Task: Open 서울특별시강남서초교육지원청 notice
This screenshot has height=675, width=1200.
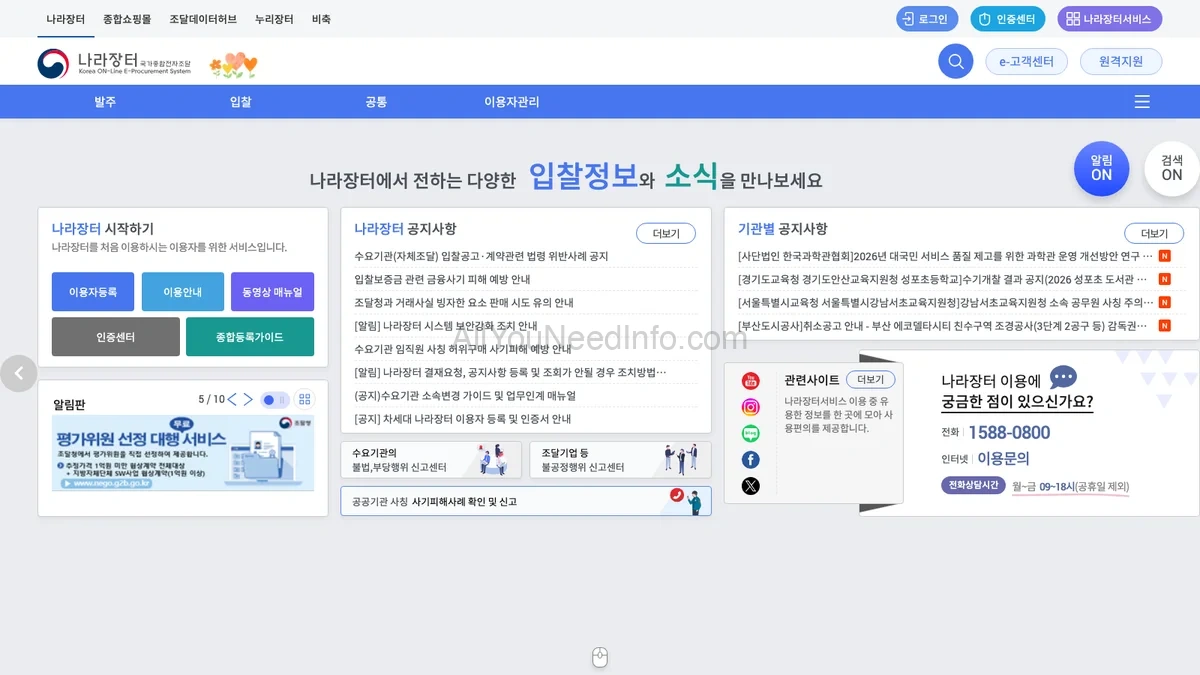Action: tap(946, 302)
